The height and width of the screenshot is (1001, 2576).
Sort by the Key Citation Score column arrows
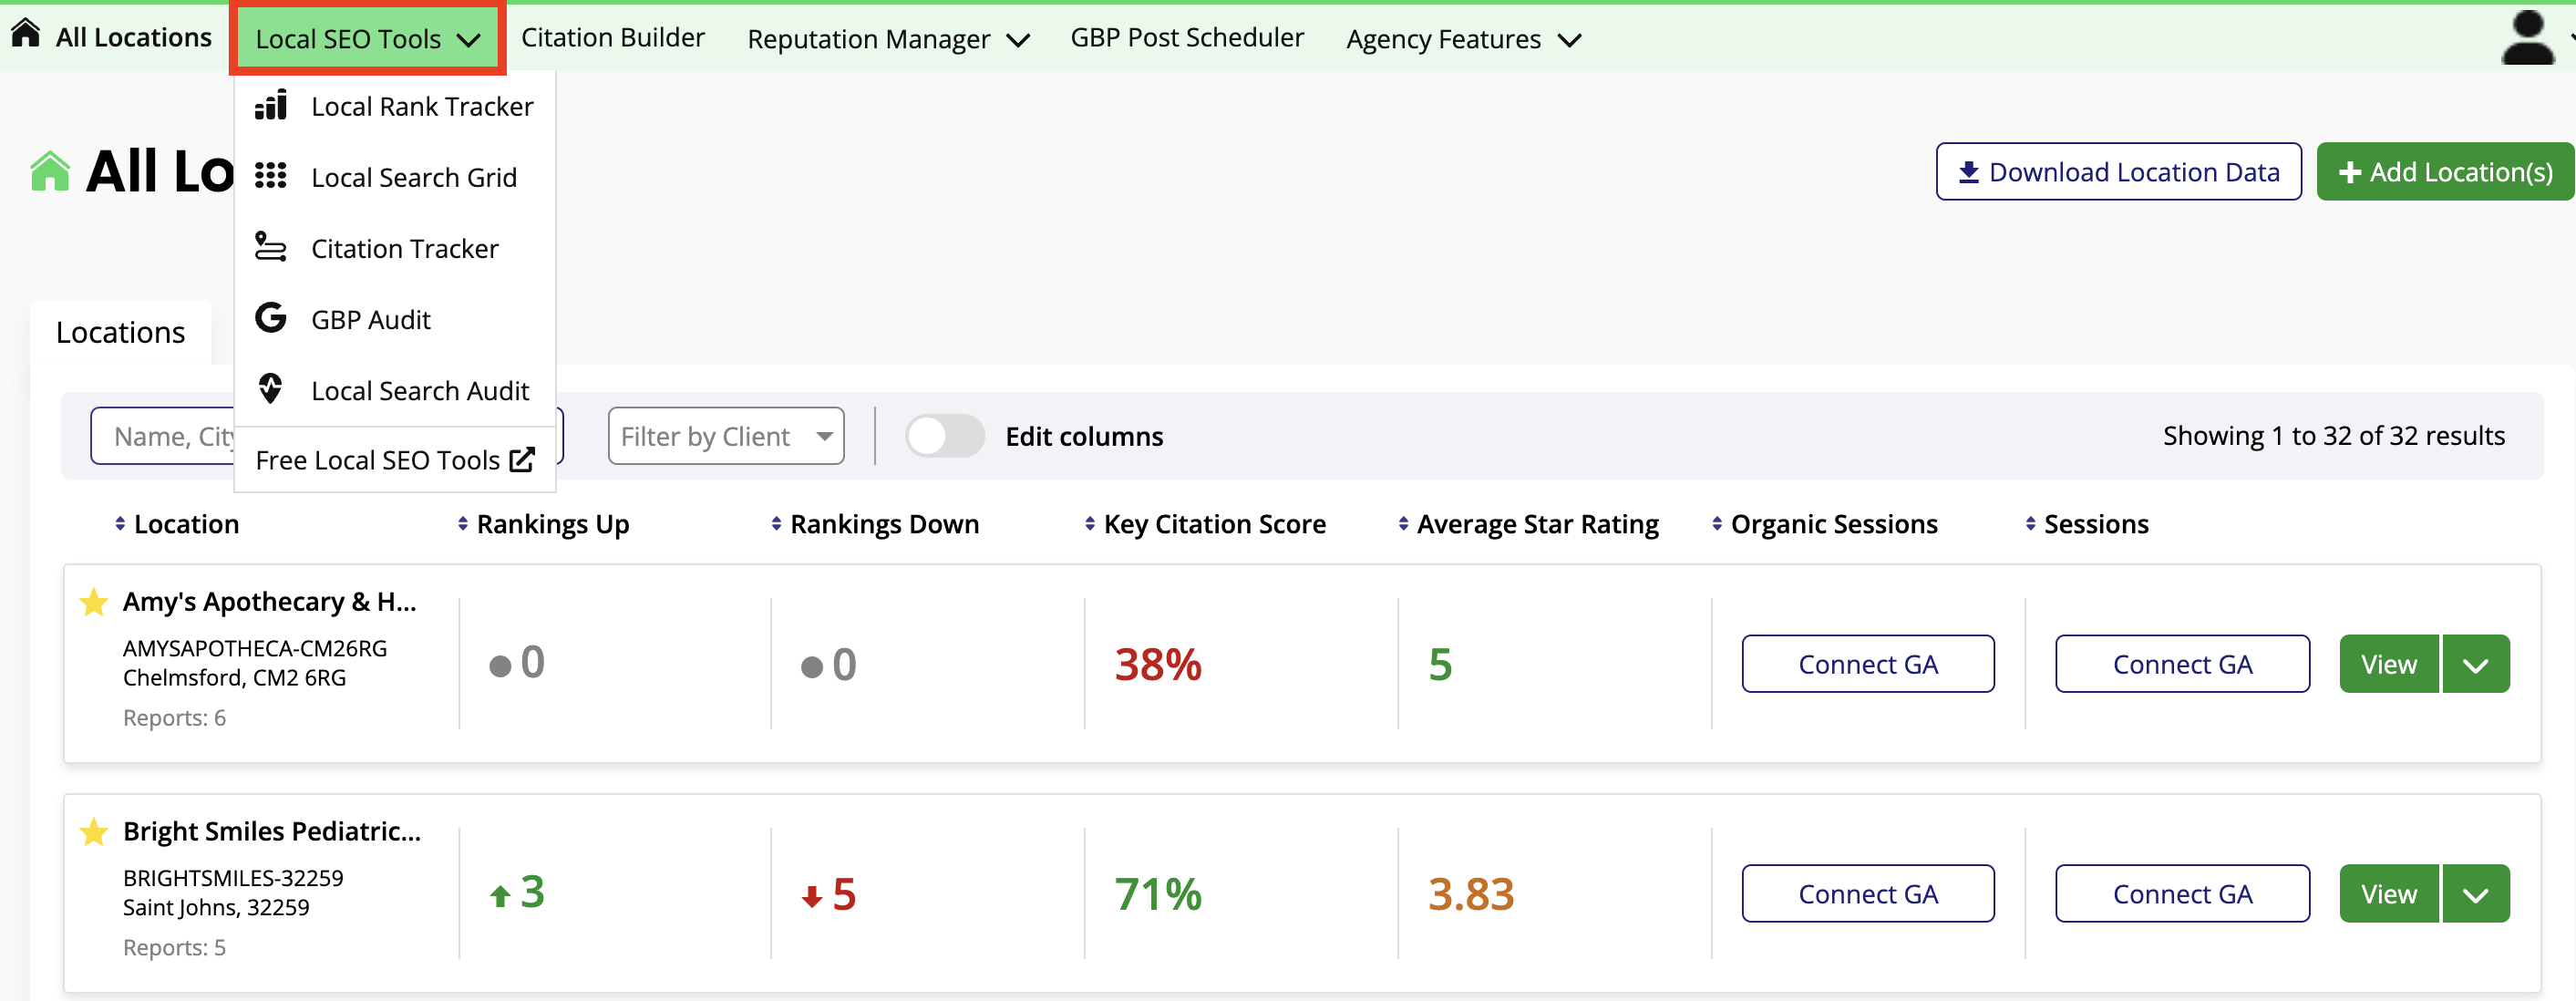pos(1090,523)
